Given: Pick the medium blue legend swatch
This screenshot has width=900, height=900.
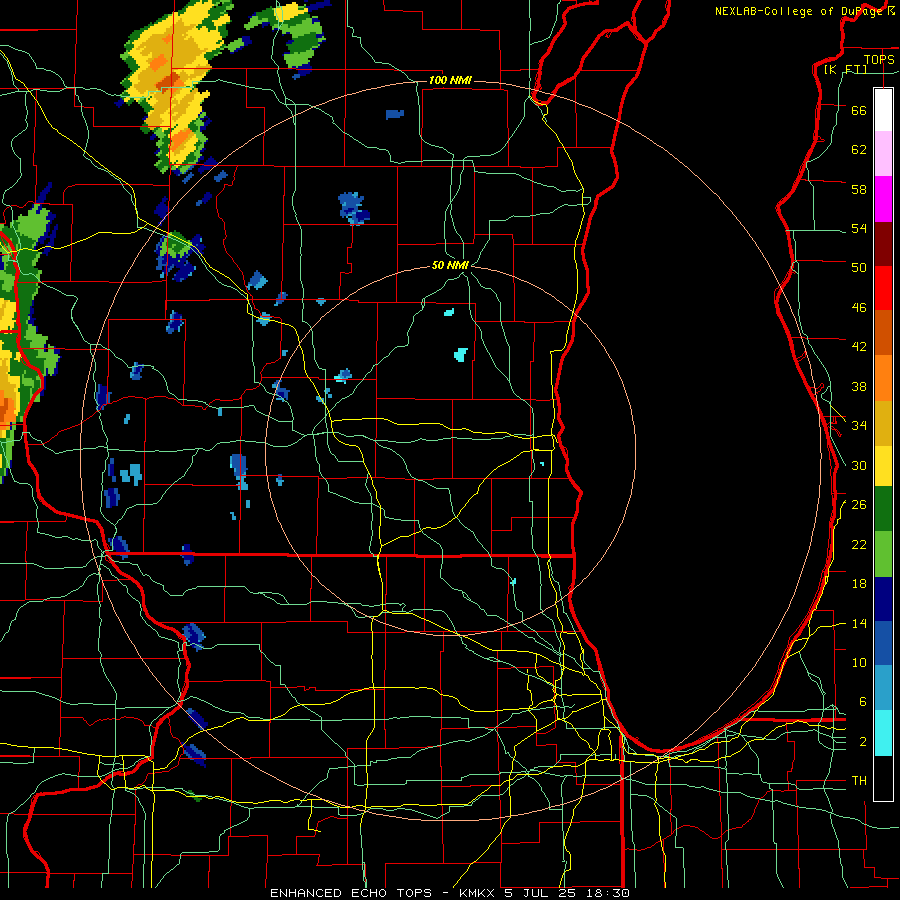Looking at the screenshot, I should tap(883, 643).
